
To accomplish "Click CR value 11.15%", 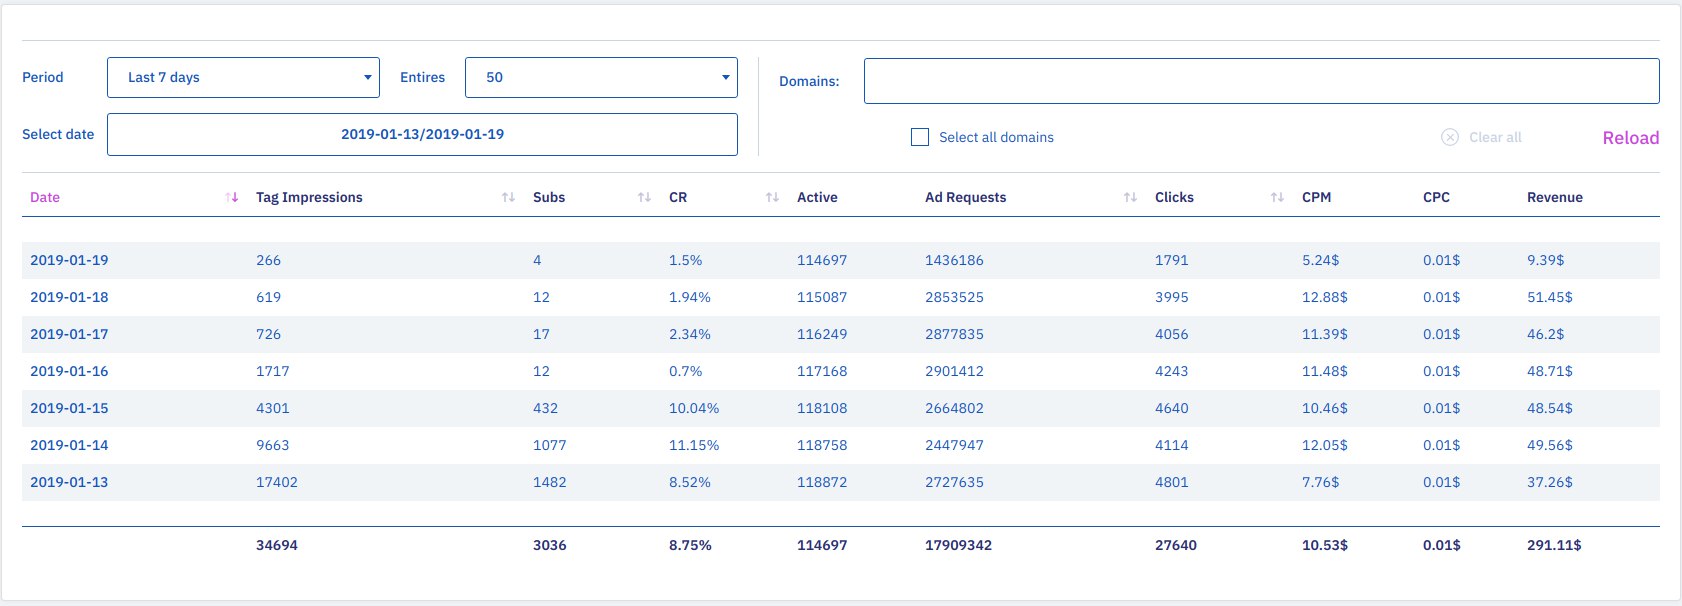I will [x=694, y=445].
